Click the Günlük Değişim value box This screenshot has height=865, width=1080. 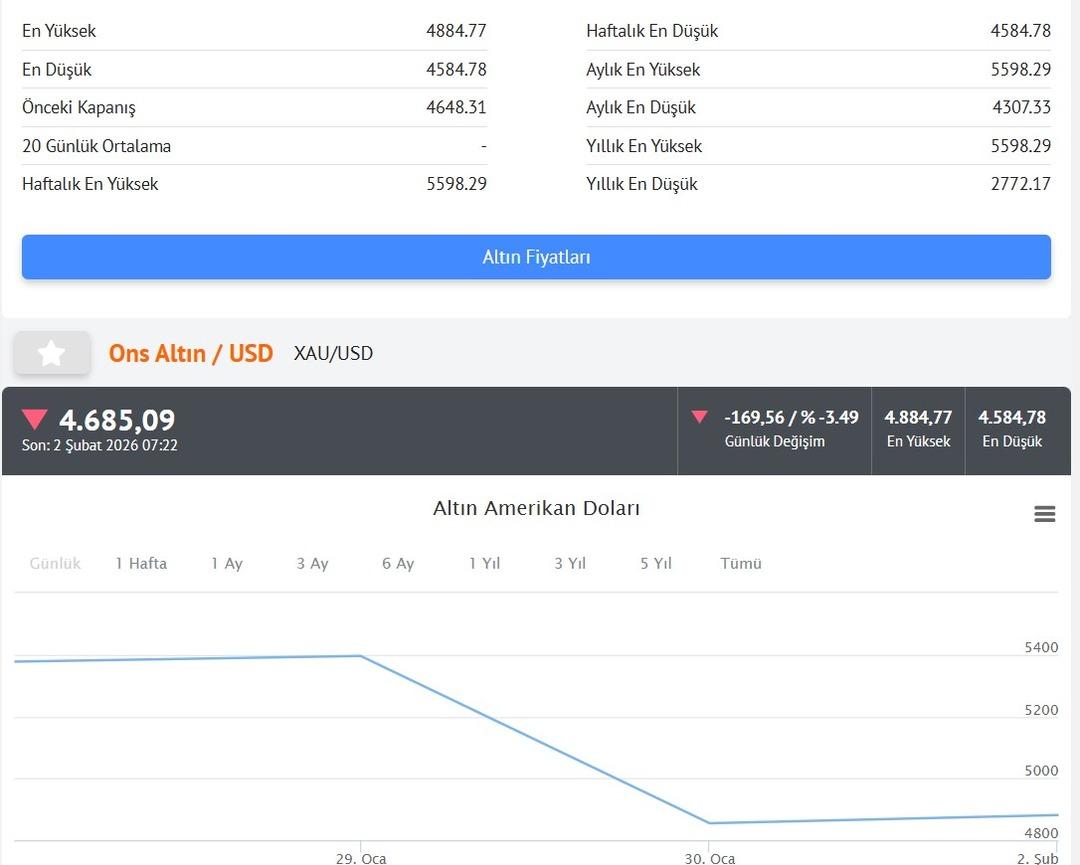click(x=775, y=429)
